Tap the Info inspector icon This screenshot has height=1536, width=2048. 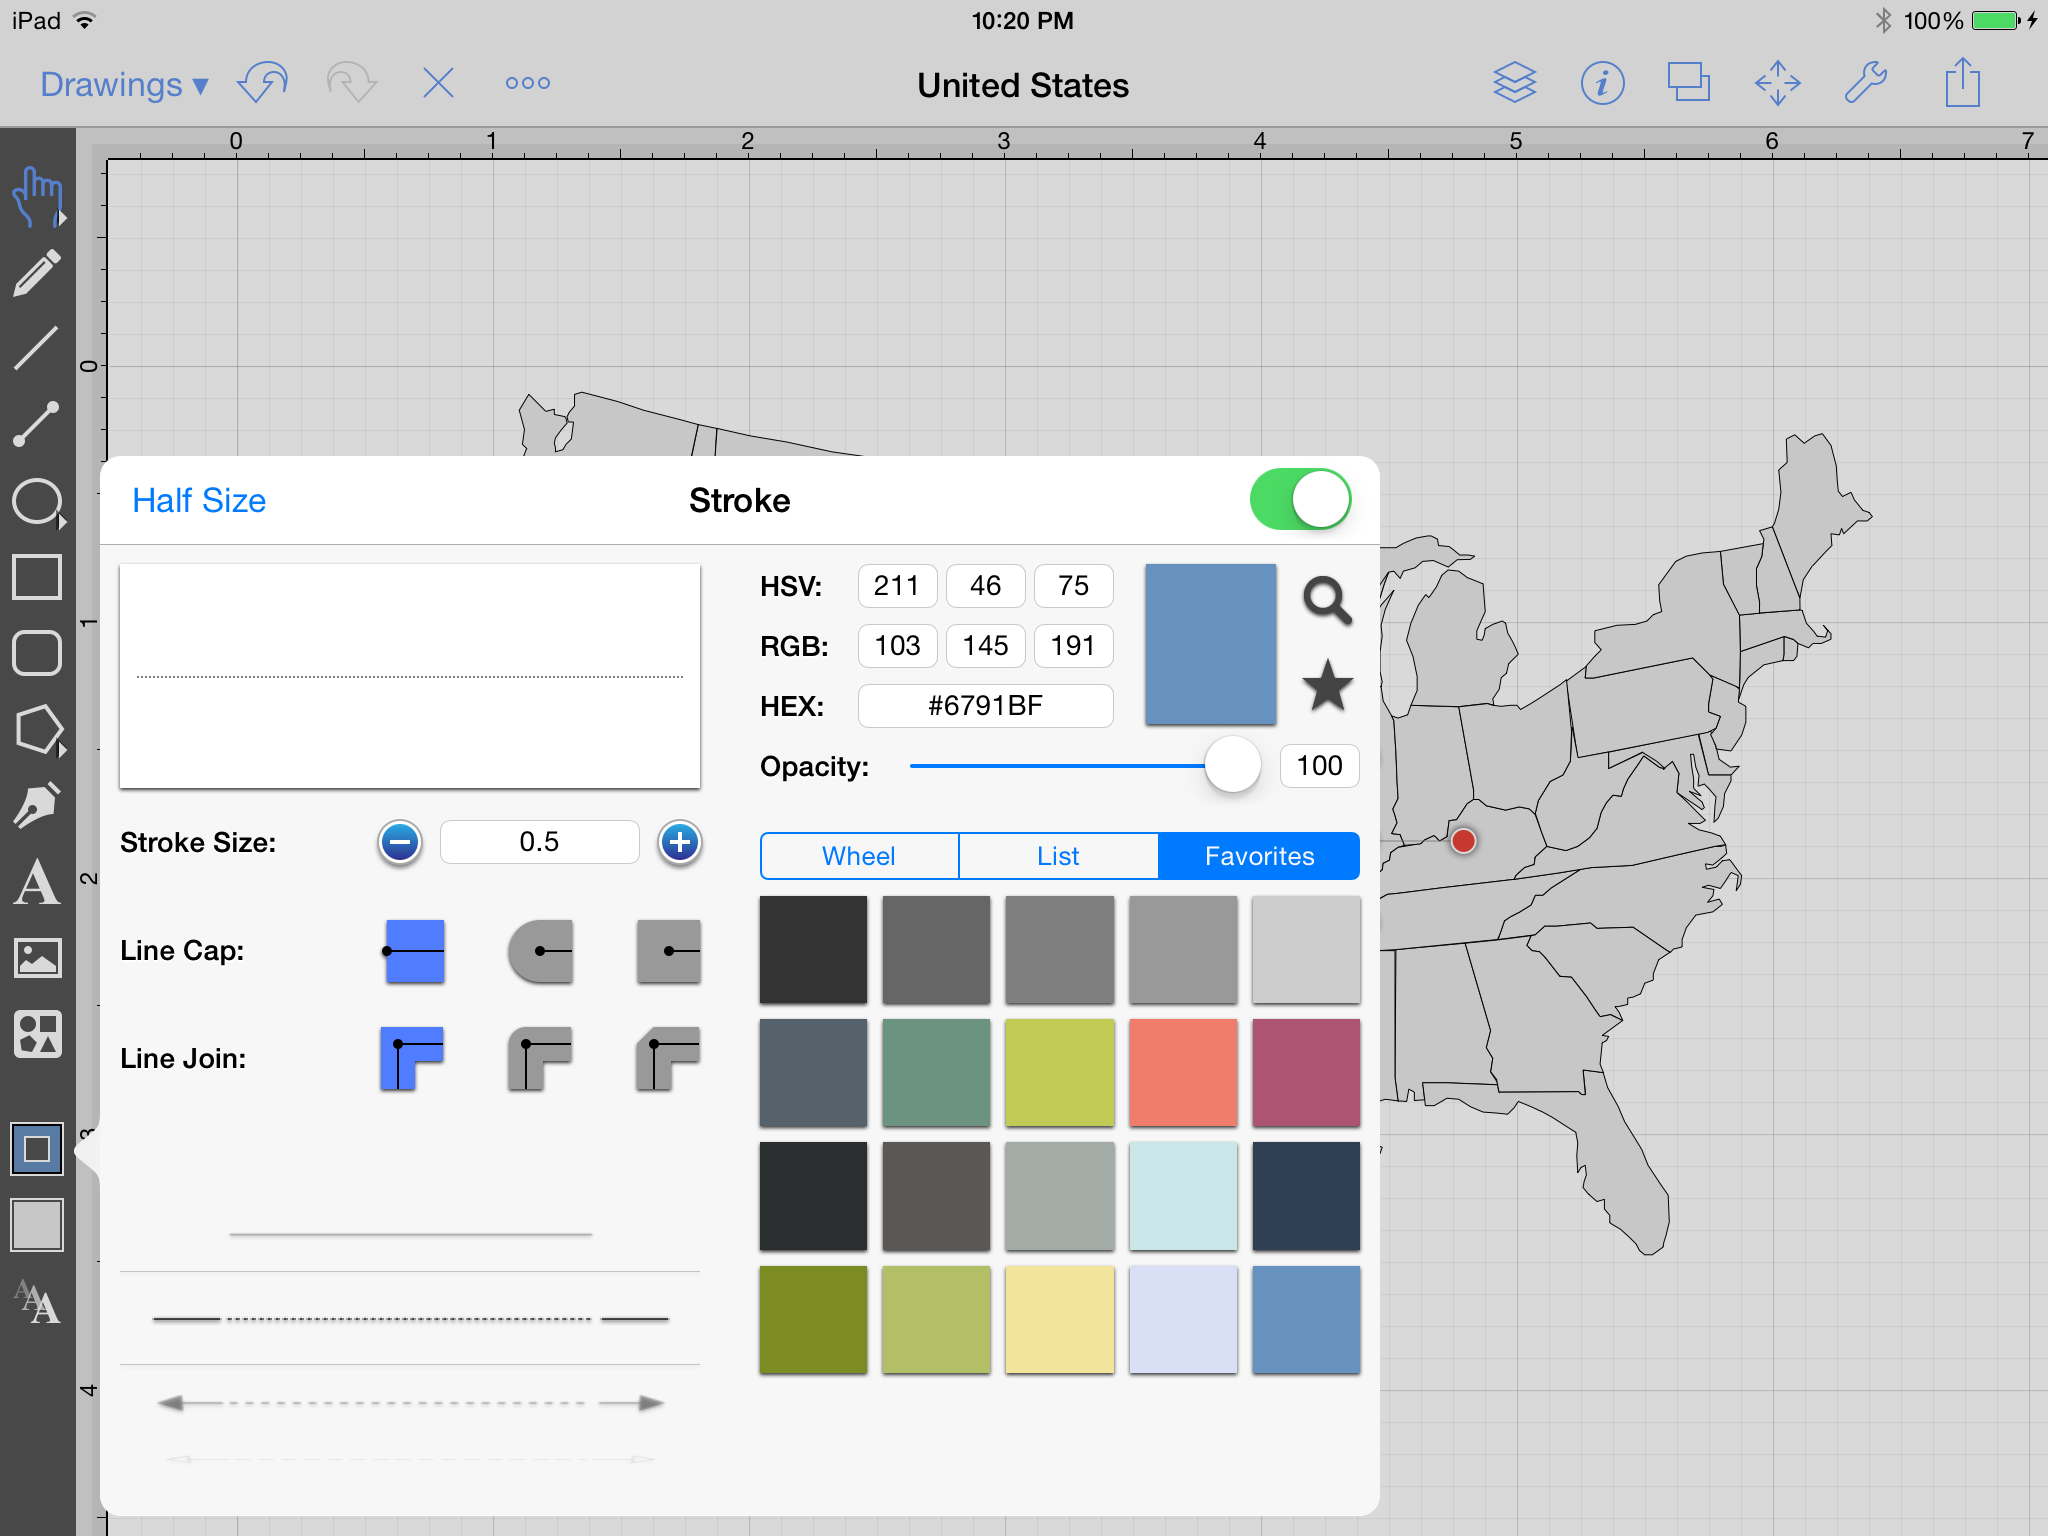coord(1602,83)
